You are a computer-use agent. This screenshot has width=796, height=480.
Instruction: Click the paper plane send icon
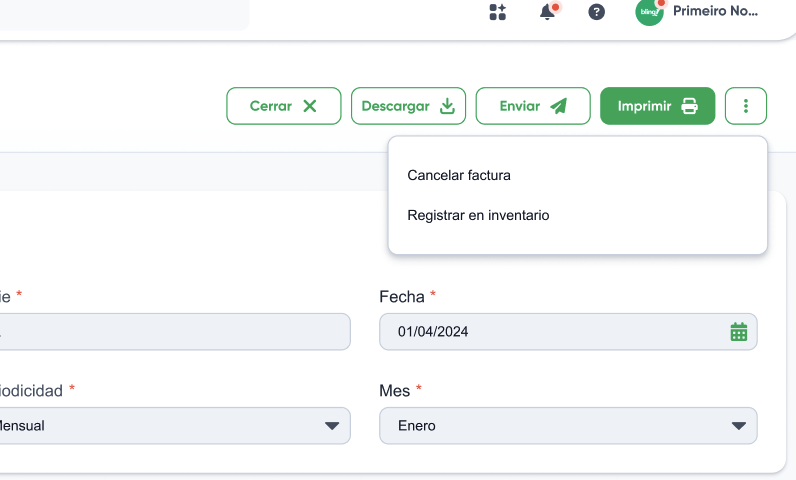[x=558, y=106]
